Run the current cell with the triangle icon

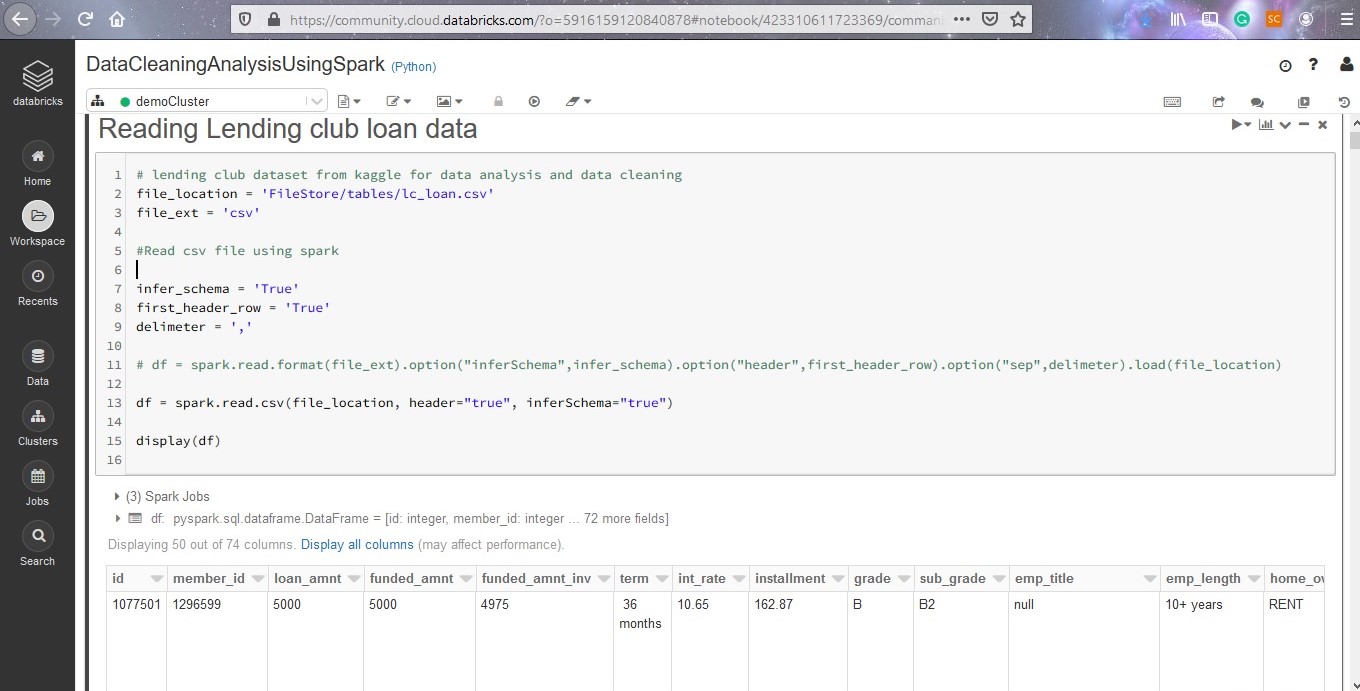pos(1237,125)
